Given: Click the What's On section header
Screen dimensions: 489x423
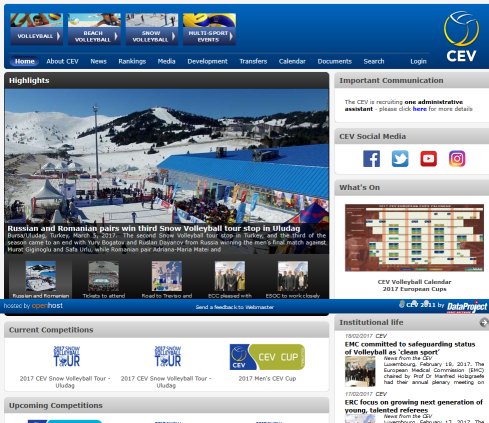Looking at the screenshot, I should pos(359,187).
